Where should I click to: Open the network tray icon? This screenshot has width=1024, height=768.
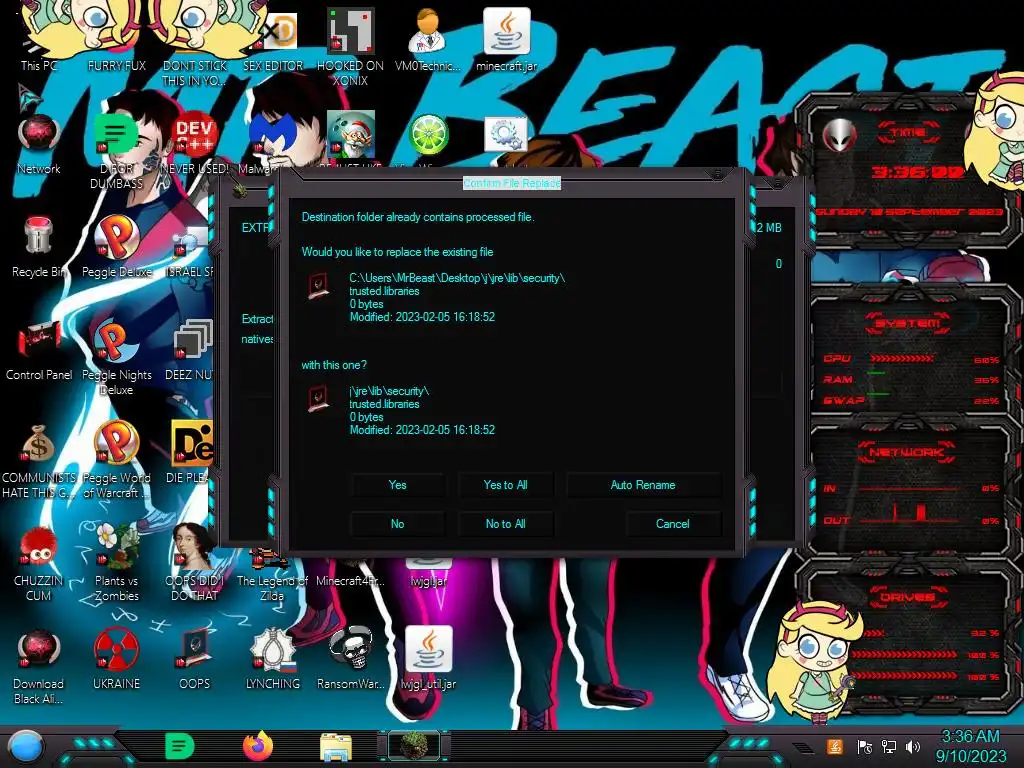[888, 746]
